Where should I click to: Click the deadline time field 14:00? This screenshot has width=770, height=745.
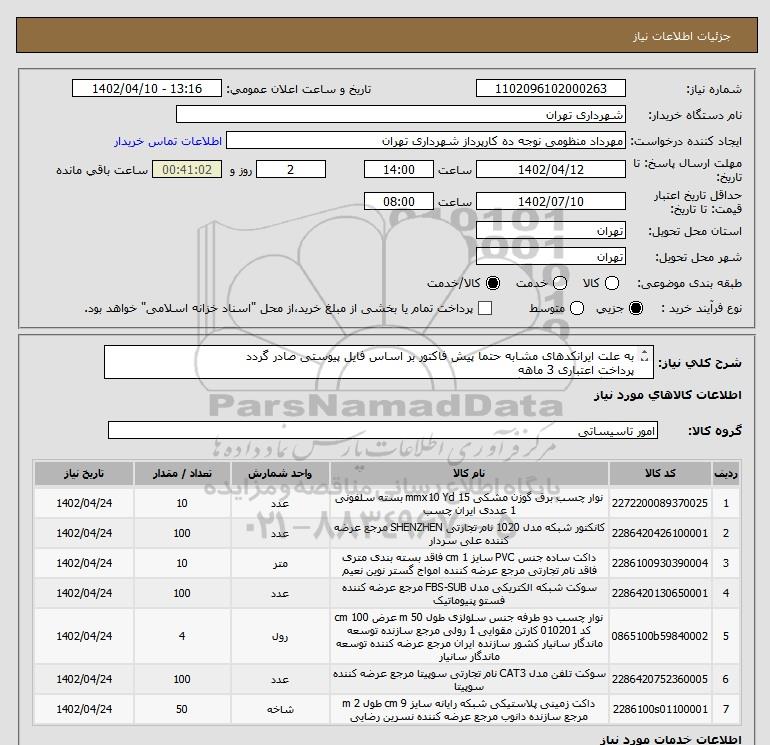tap(399, 169)
